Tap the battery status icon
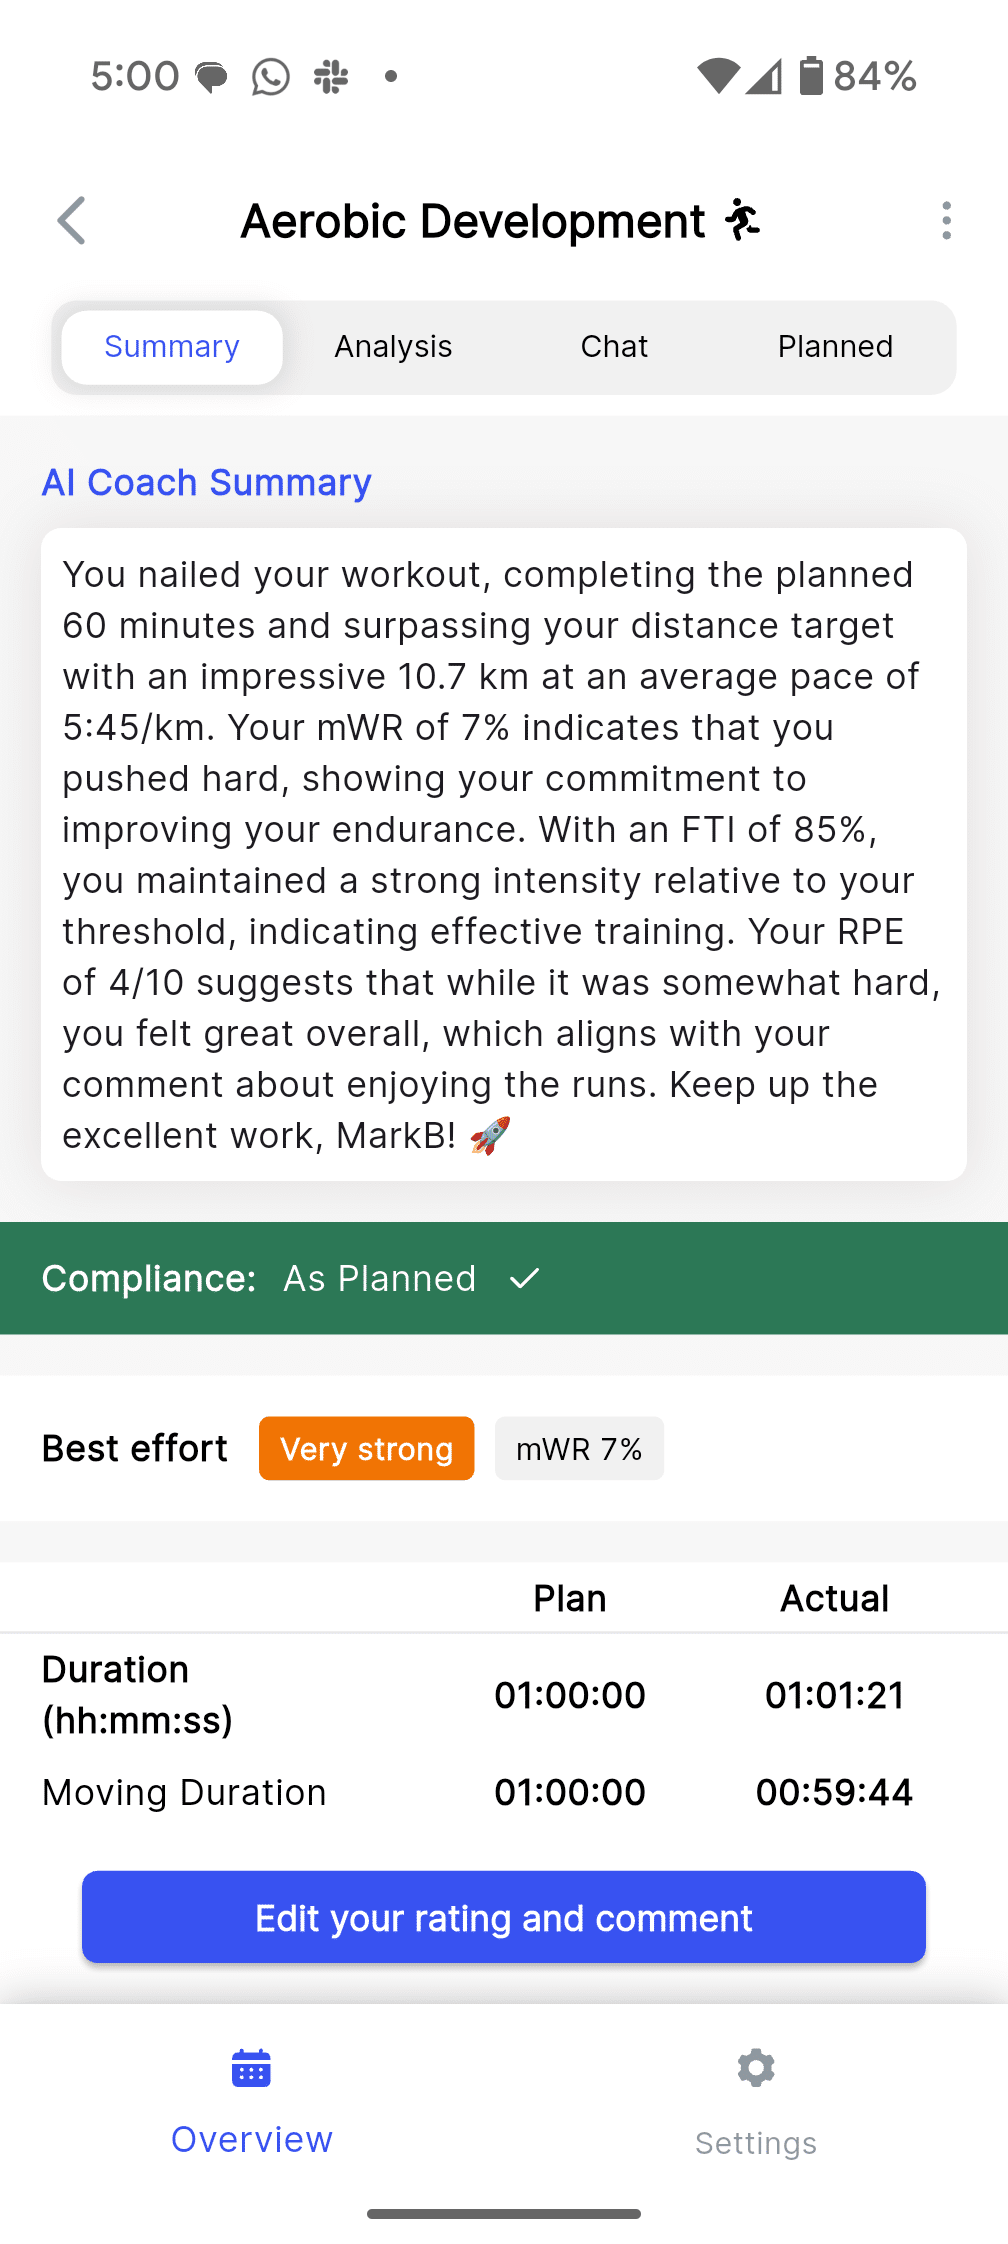This screenshot has height=2244, width=1008. point(811,76)
